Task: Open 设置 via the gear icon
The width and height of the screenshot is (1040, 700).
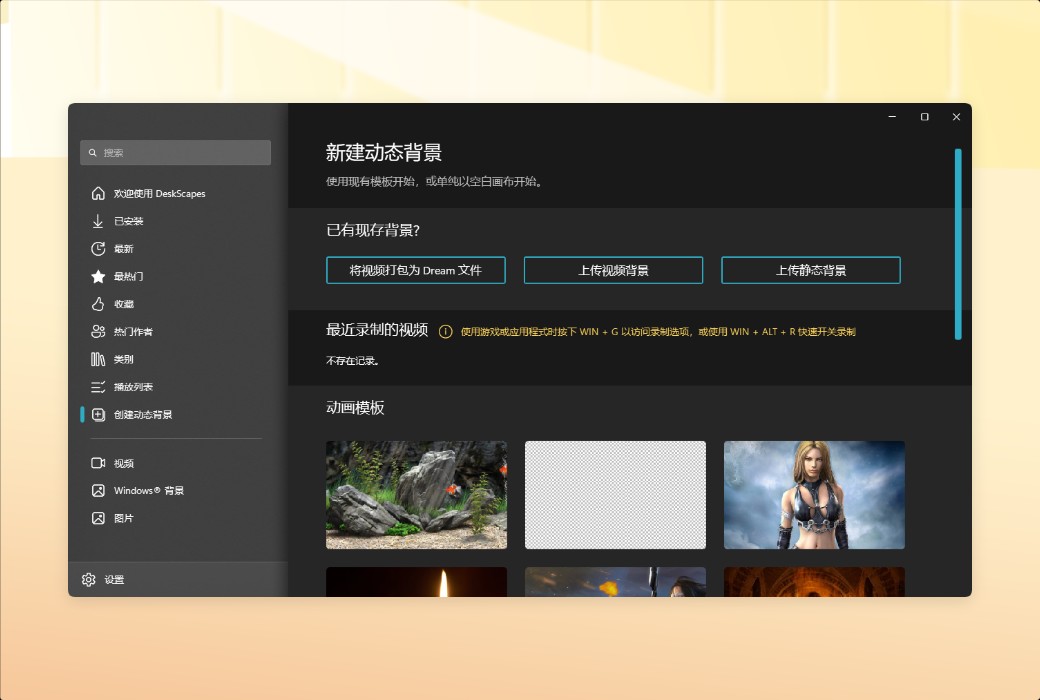Action: tap(88, 579)
